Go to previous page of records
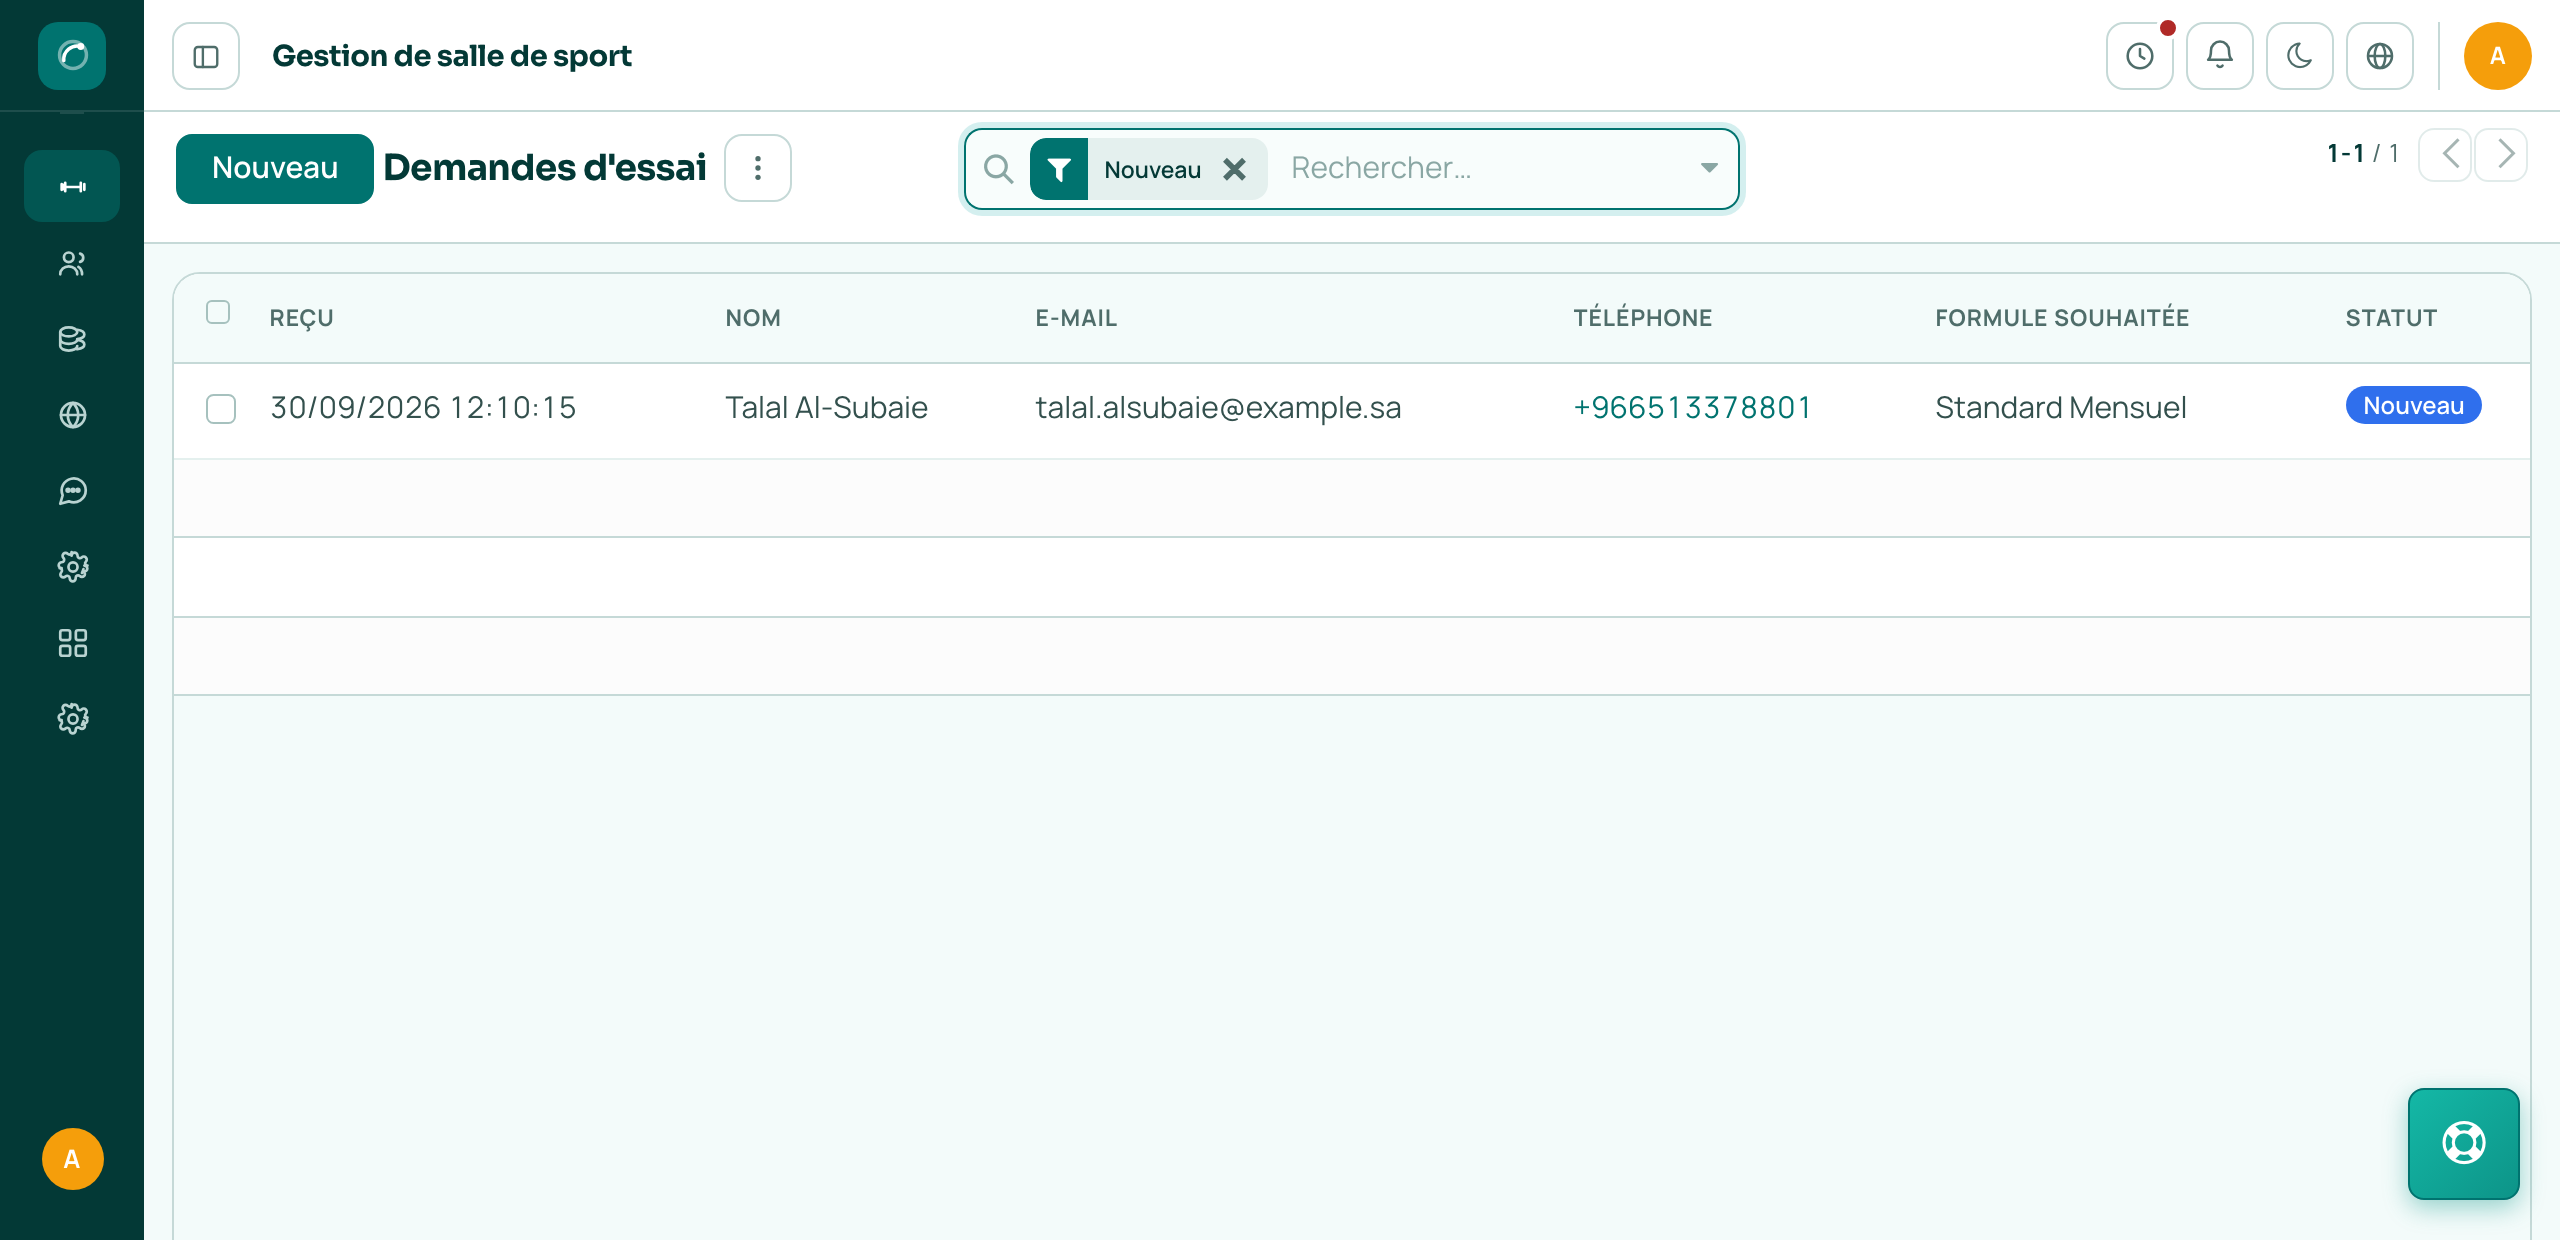 click(x=2446, y=154)
